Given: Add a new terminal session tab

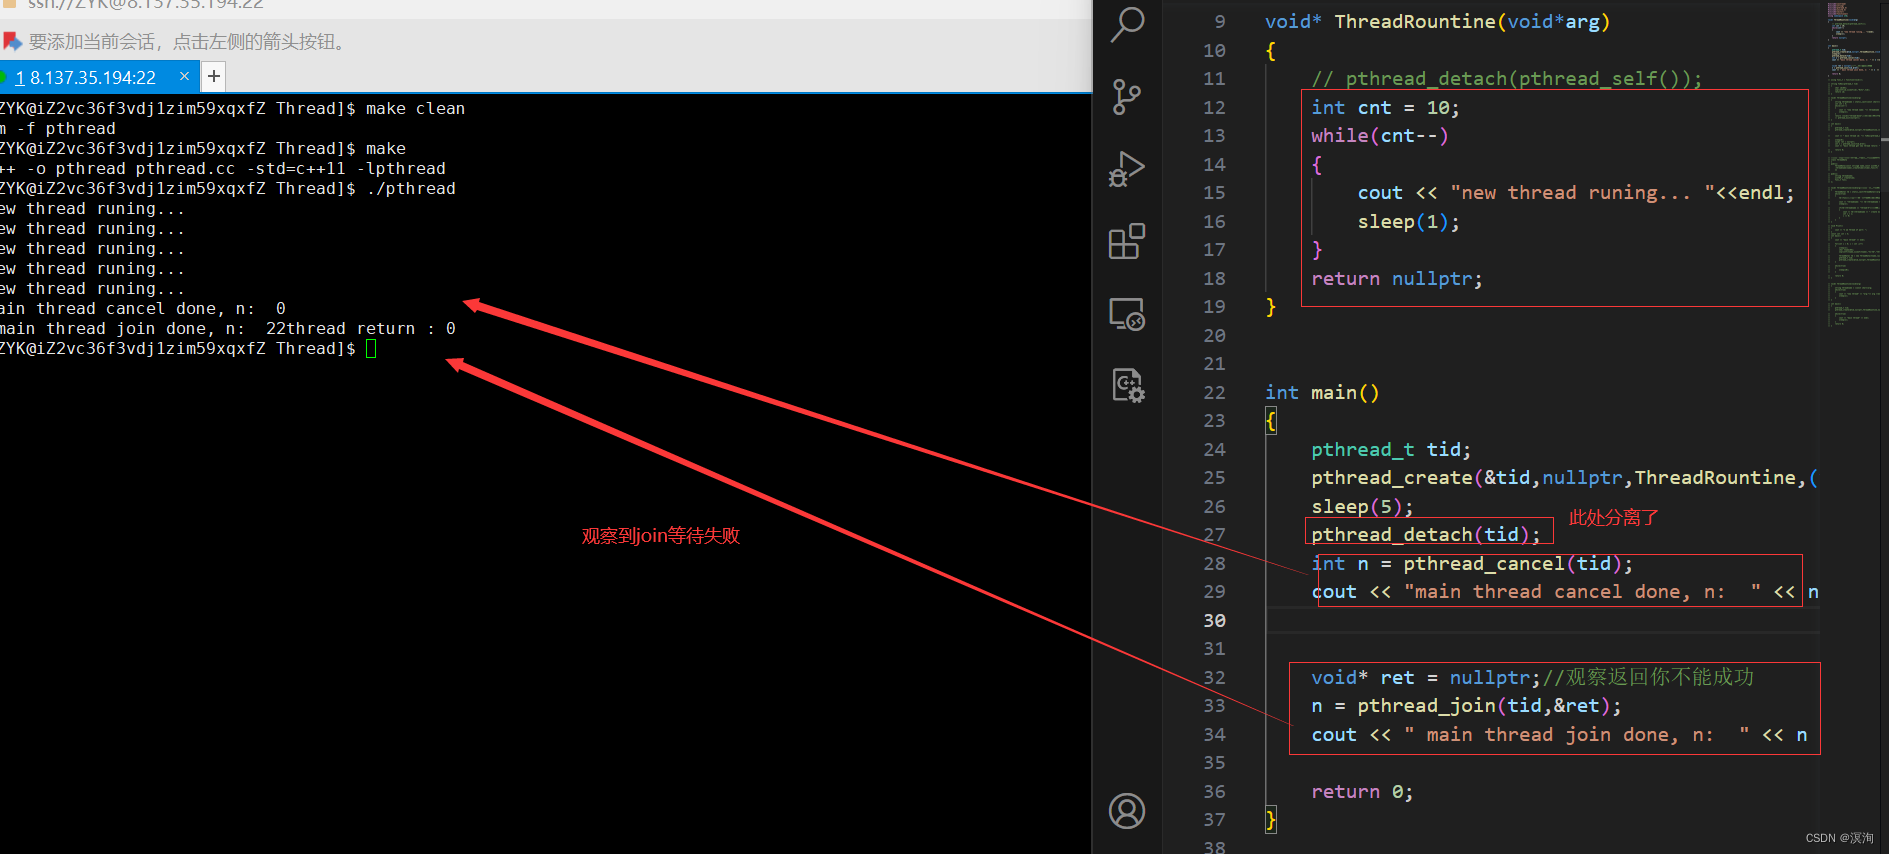Looking at the screenshot, I should [x=213, y=76].
